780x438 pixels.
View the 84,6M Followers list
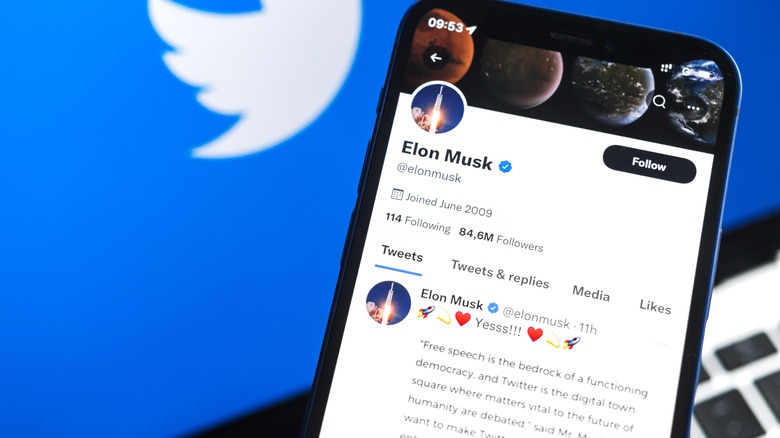(501, 239)
